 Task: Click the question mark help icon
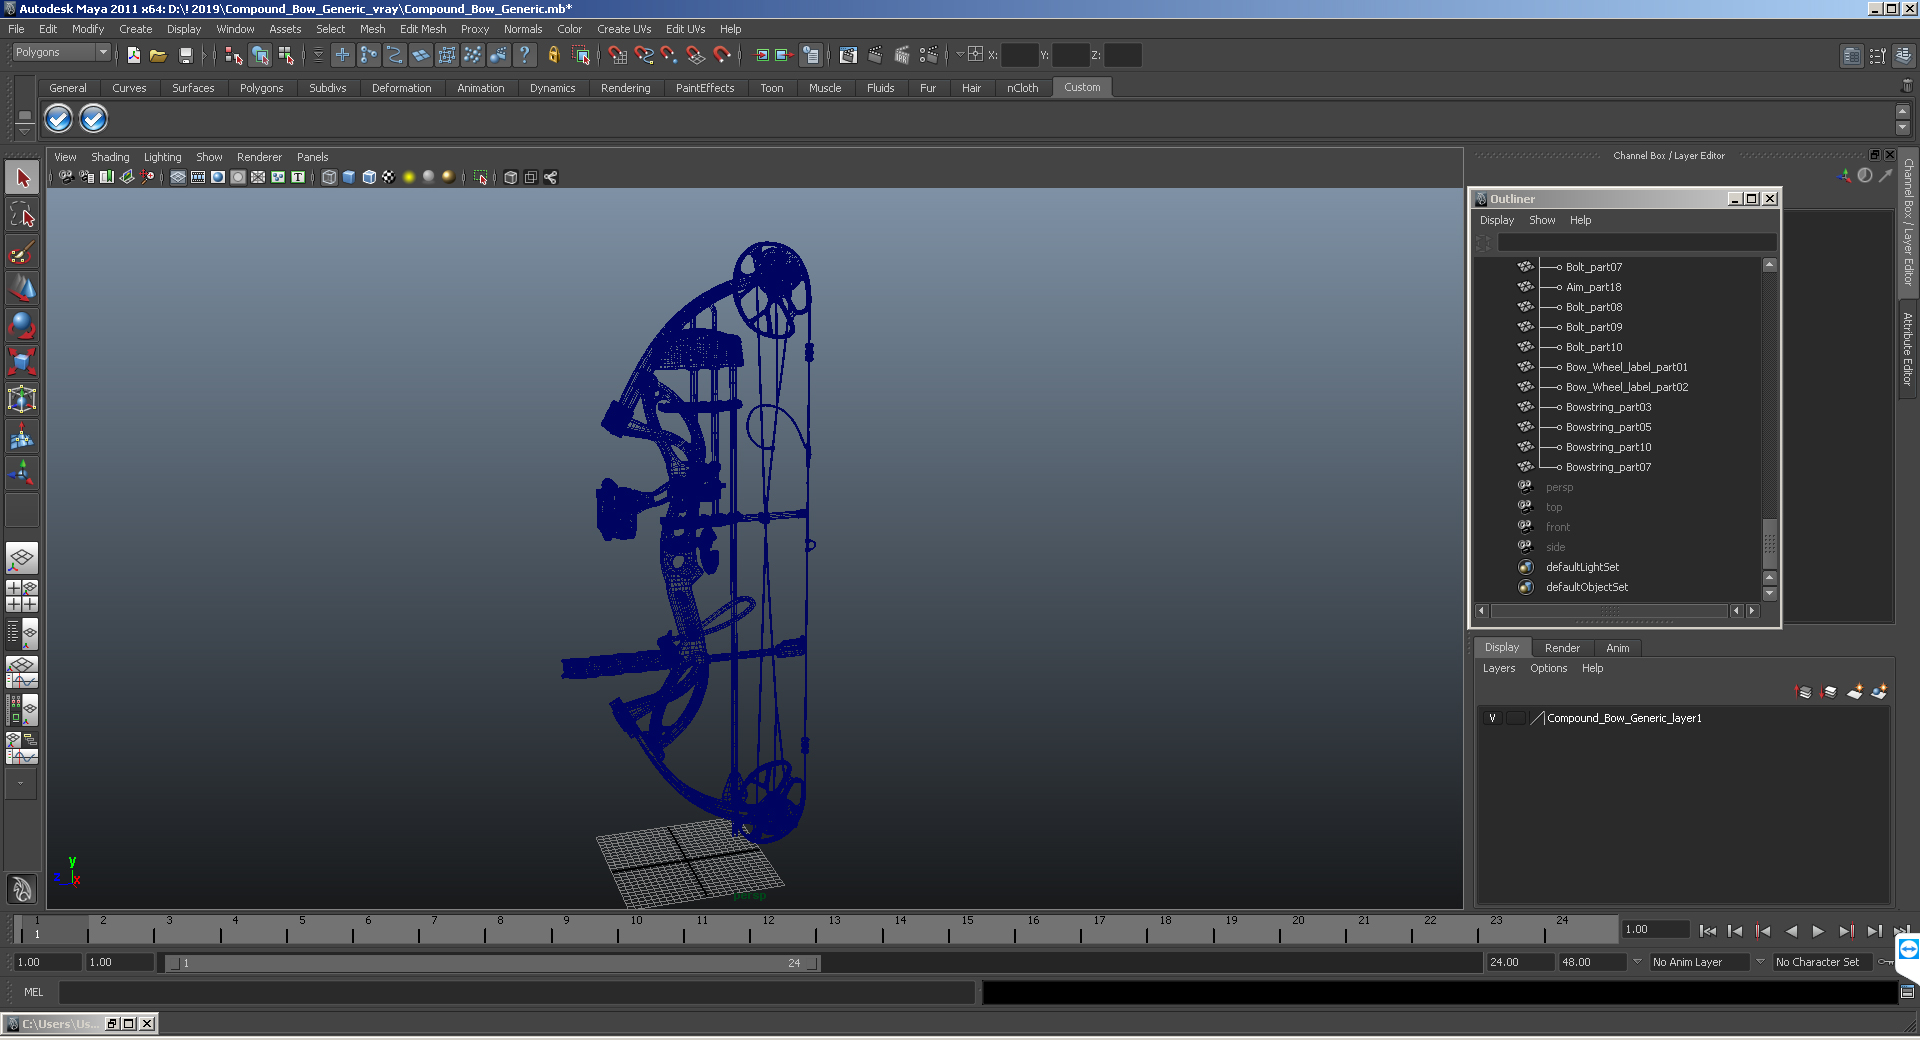[524, 55]
